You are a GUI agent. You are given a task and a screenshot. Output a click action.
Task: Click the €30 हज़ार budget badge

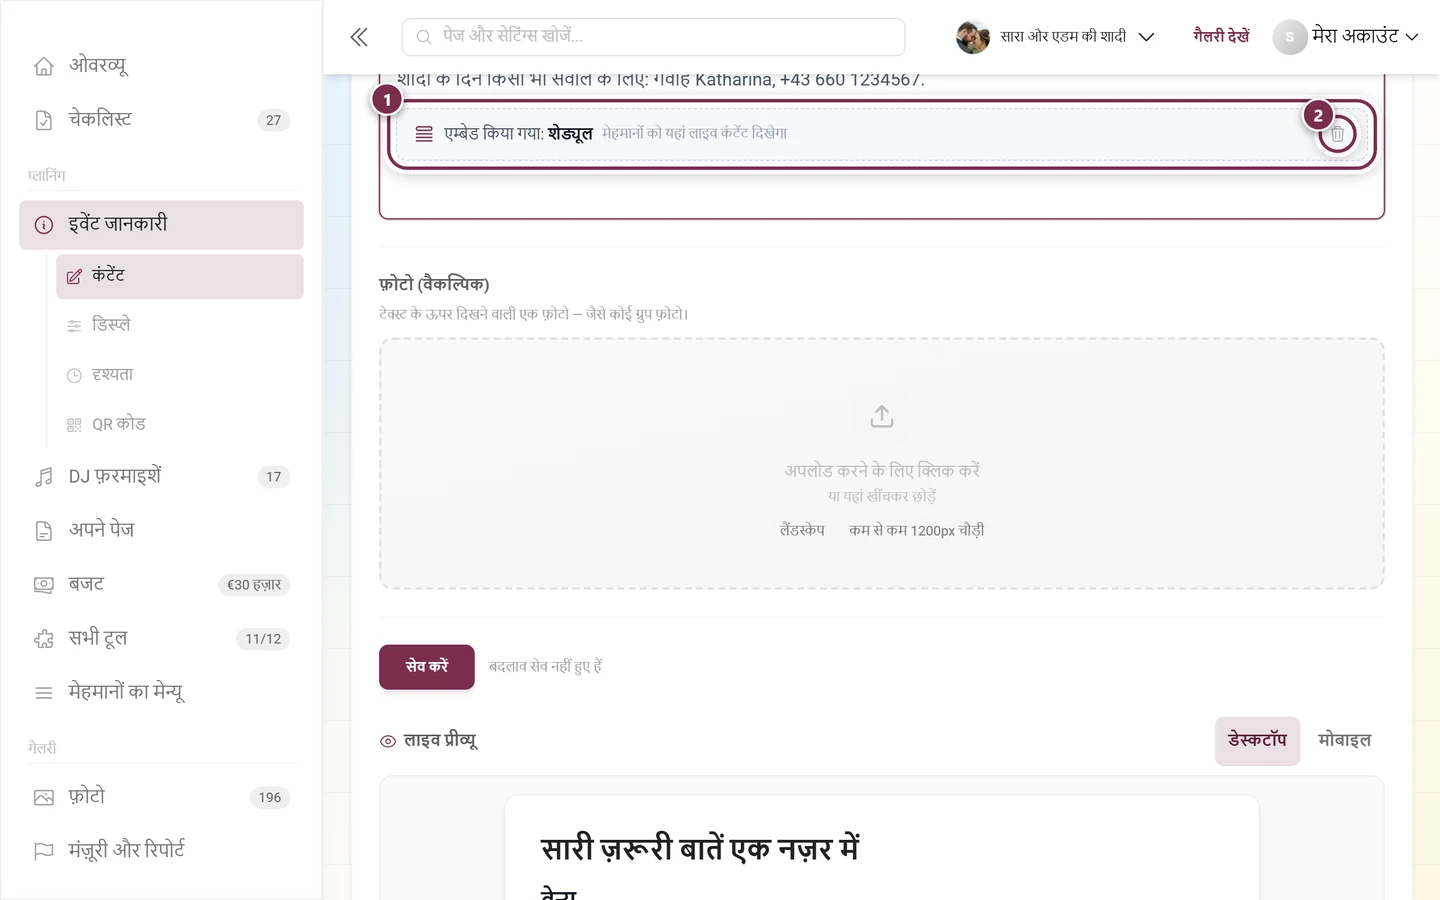[x=254, y=585]
